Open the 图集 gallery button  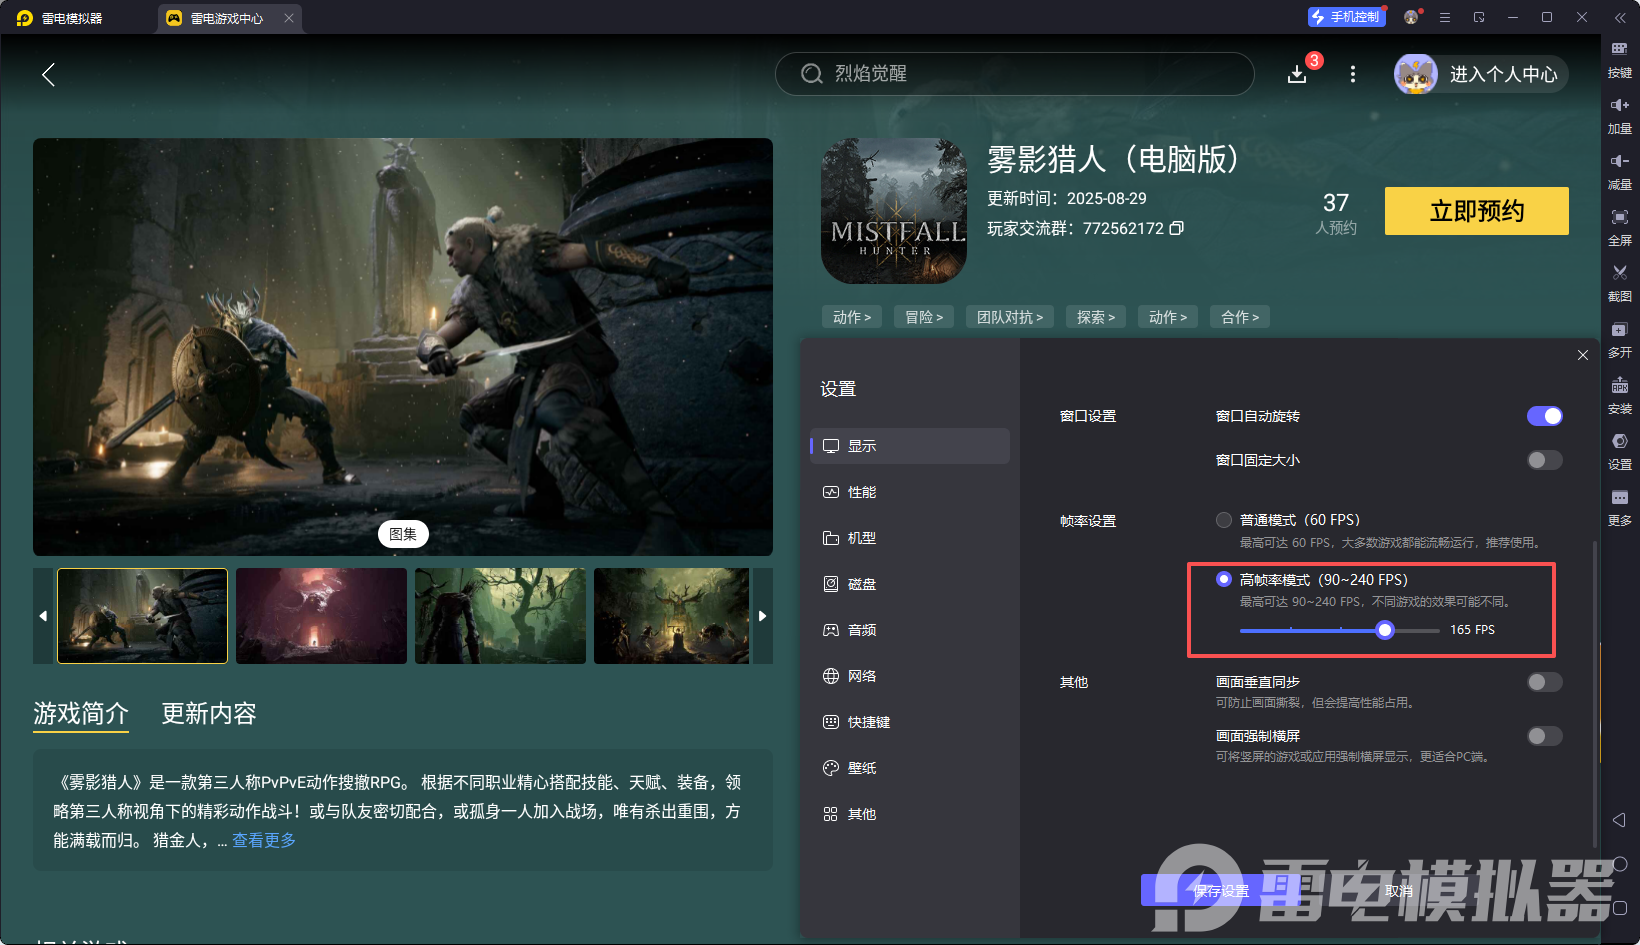coord(403,534)
